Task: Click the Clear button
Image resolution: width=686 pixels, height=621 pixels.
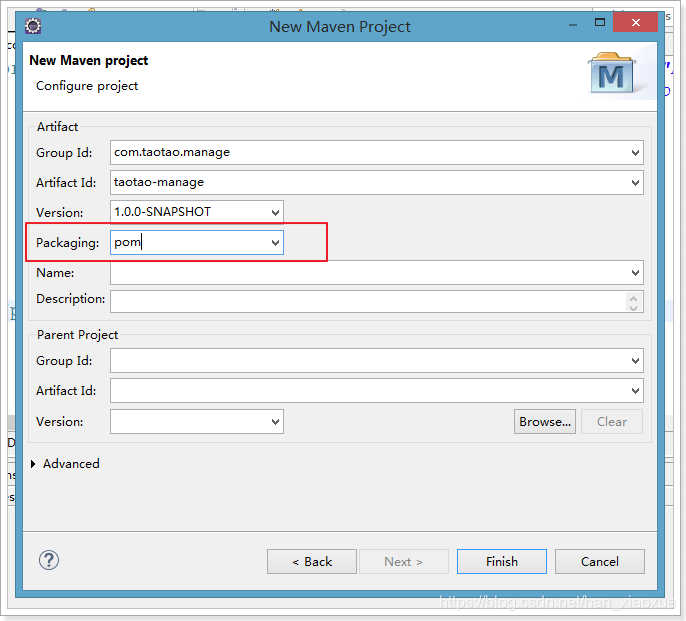Action: tap(612, 422)
